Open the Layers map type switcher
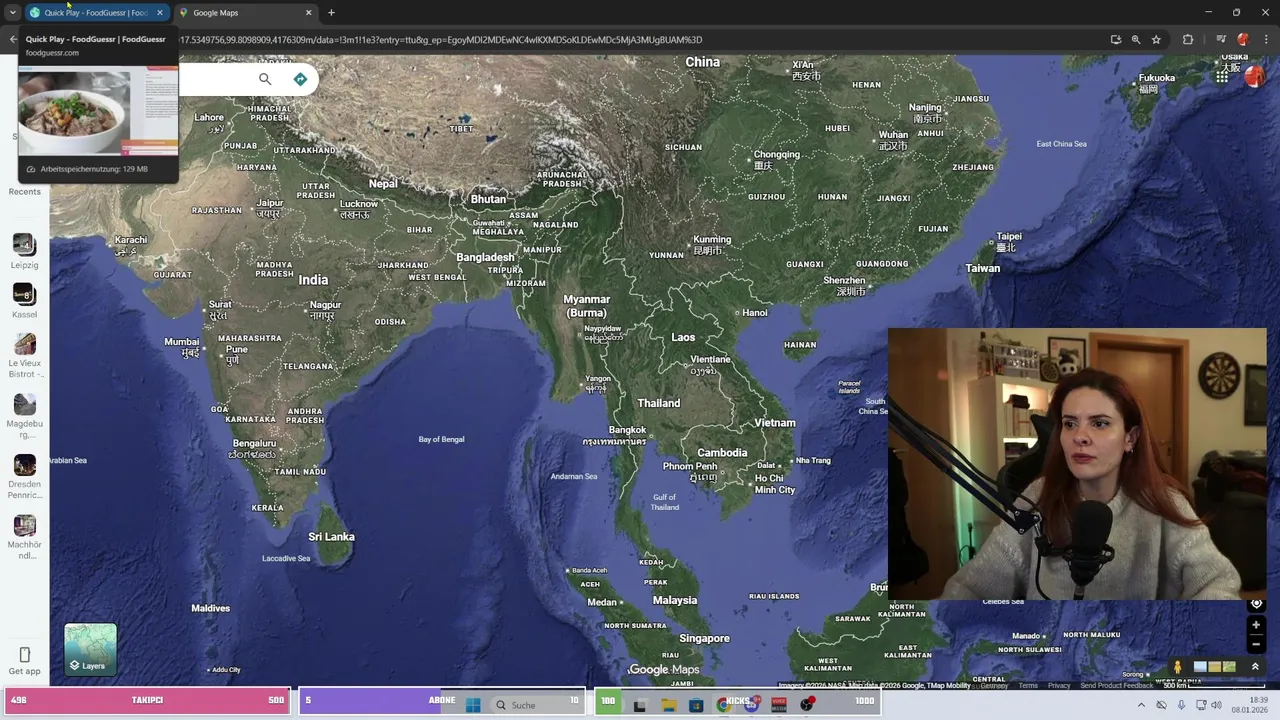Viewport: 1280px width, 720px height. click(x=90, y=649)
